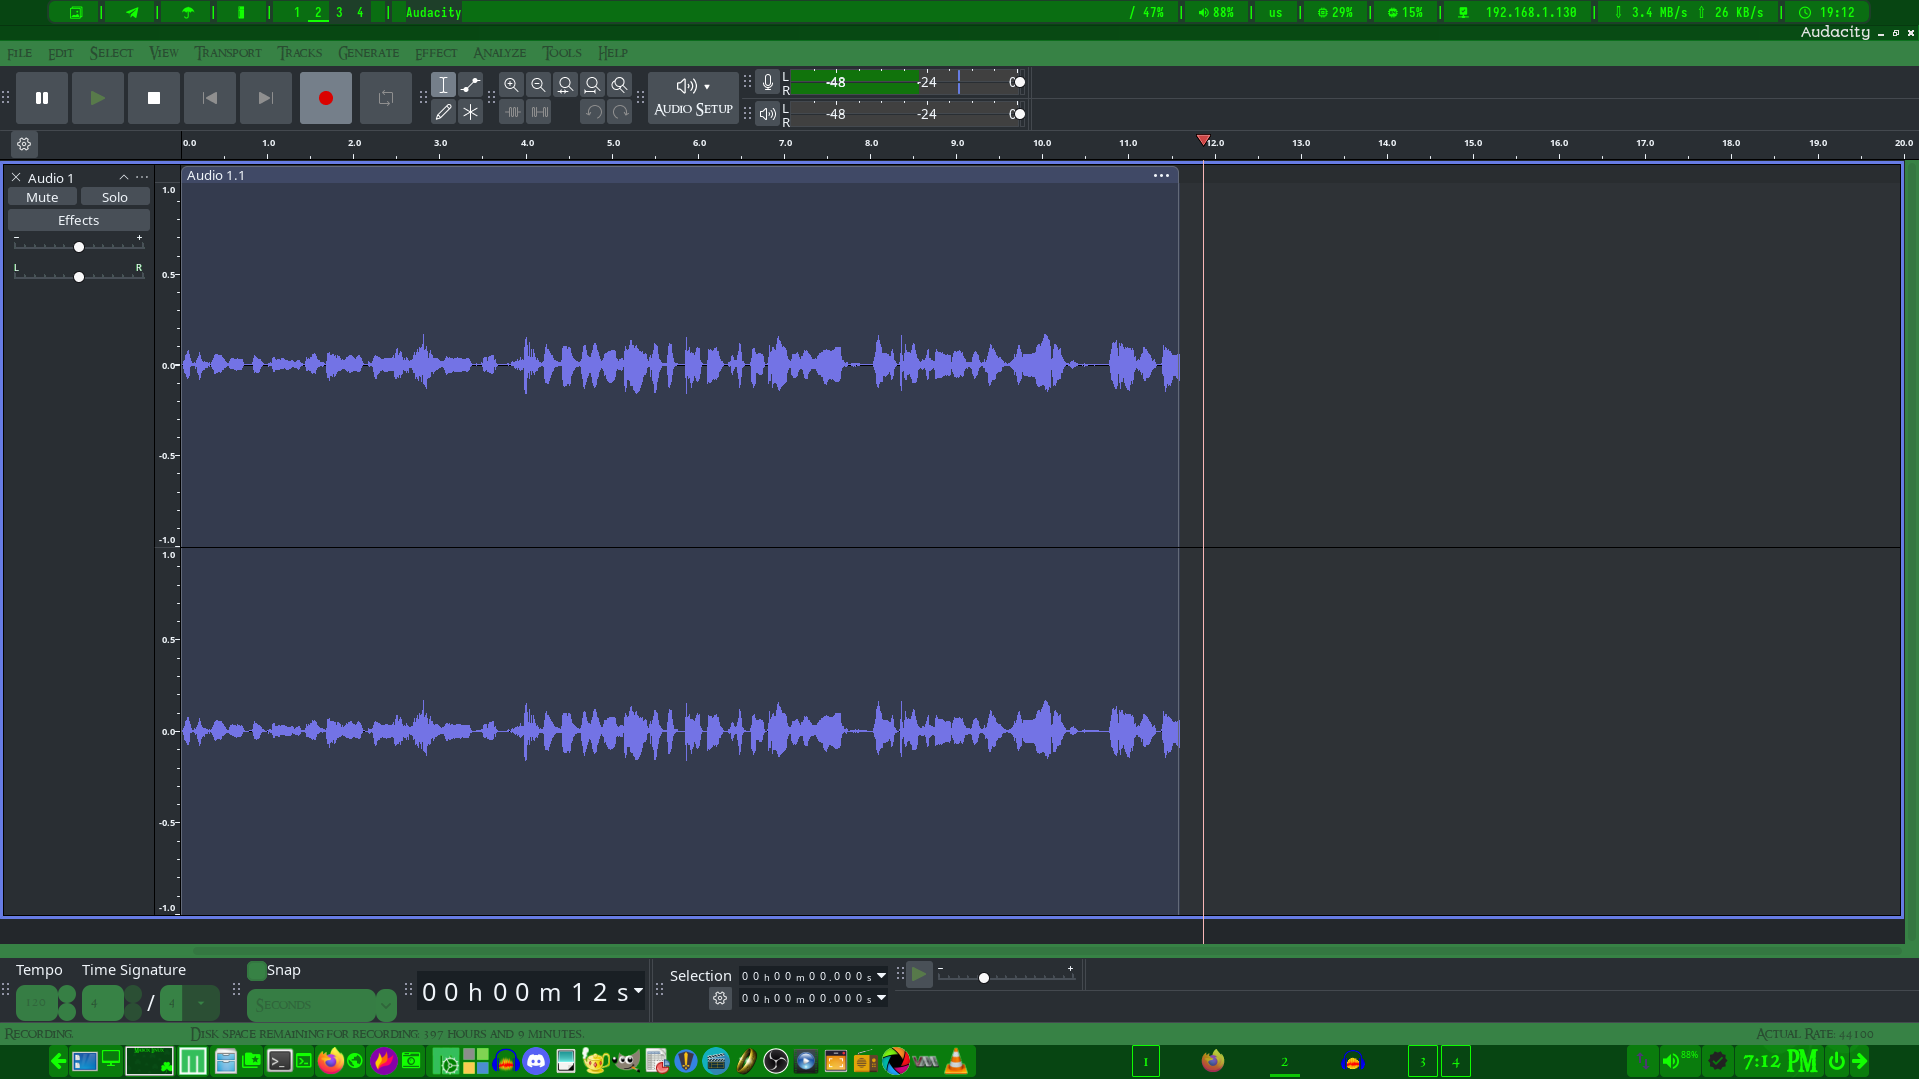Open the time display format dropdown

click(x=638, y=991)
